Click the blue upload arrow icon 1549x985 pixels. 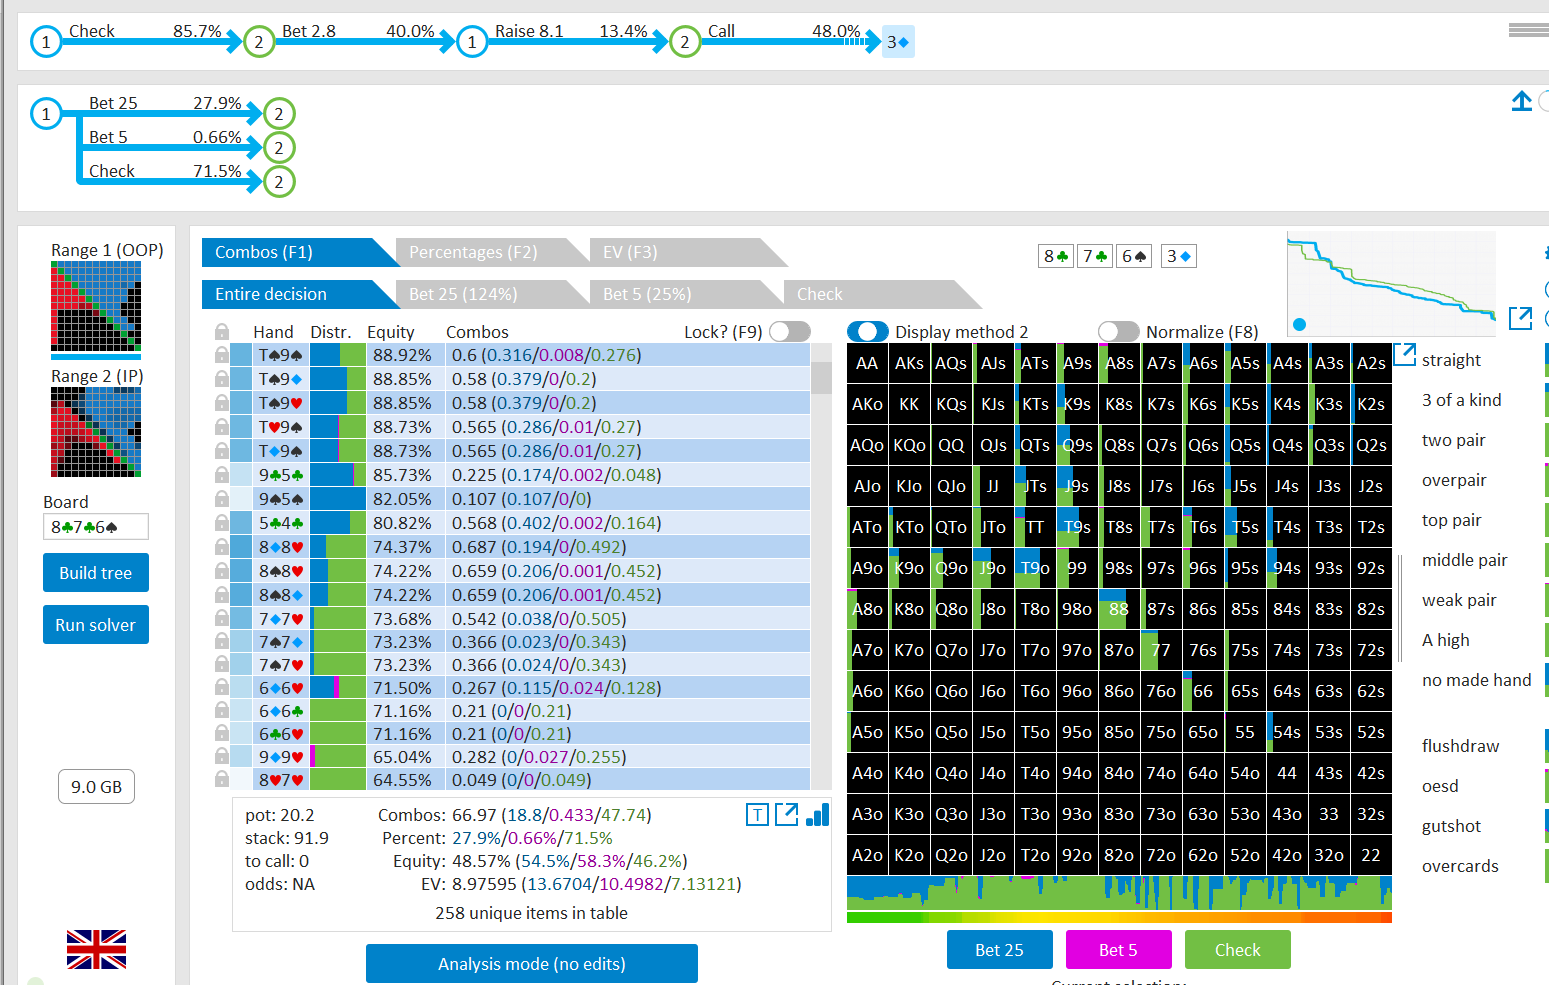pos(1521,101)
